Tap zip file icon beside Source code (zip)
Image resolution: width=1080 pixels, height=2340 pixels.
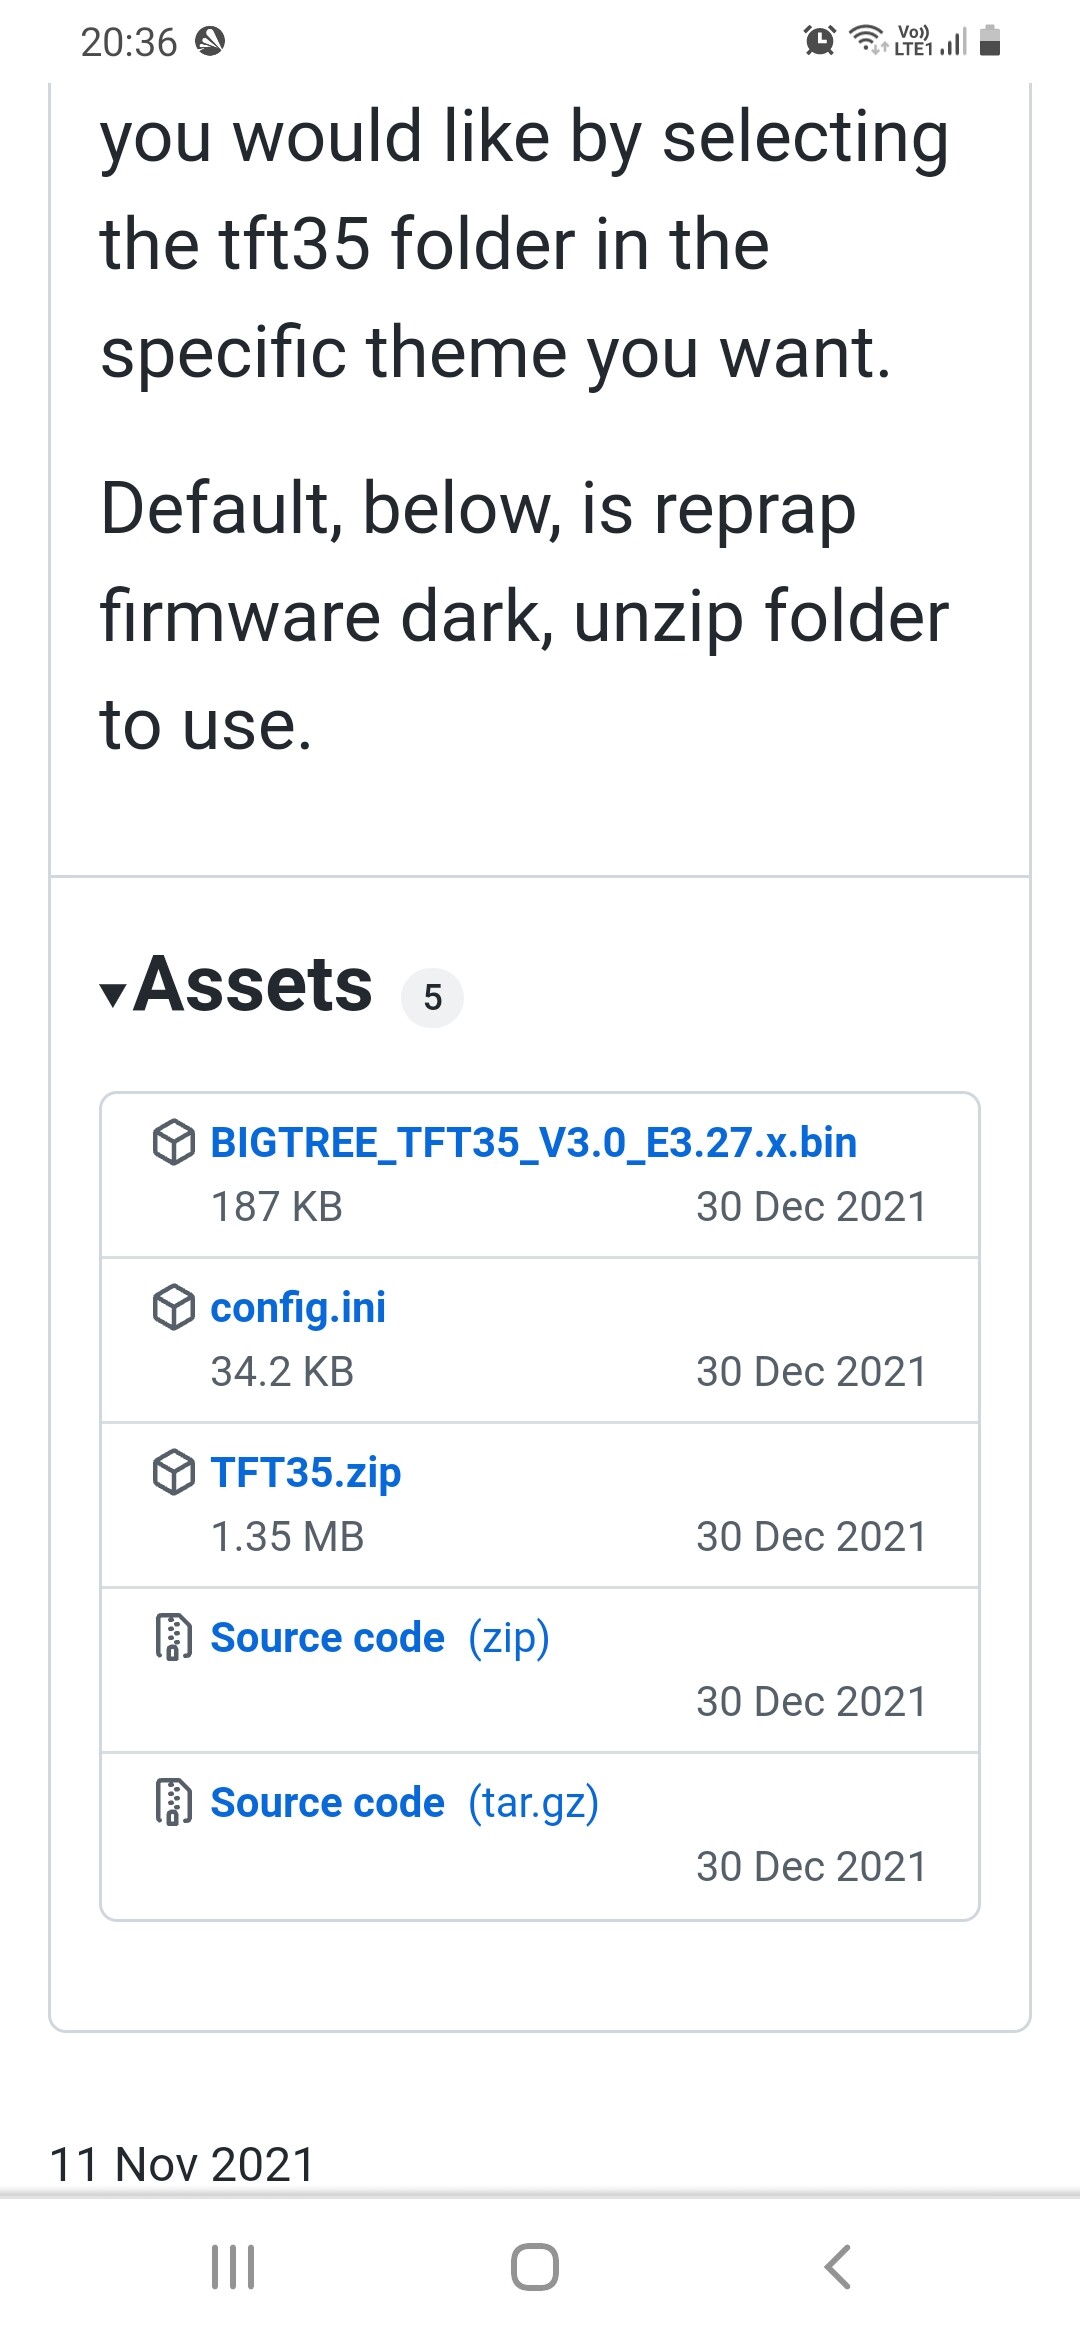(x=173, y=1637)
